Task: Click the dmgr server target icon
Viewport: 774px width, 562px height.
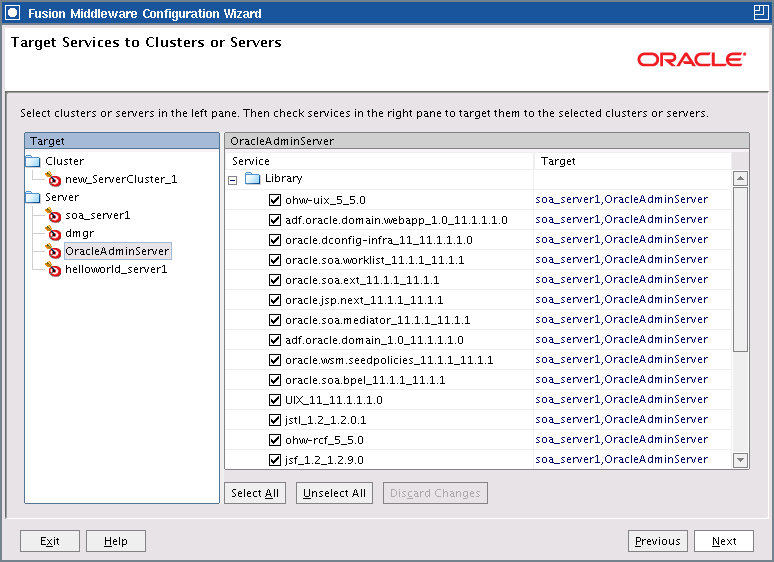Action: click(53, 233)
